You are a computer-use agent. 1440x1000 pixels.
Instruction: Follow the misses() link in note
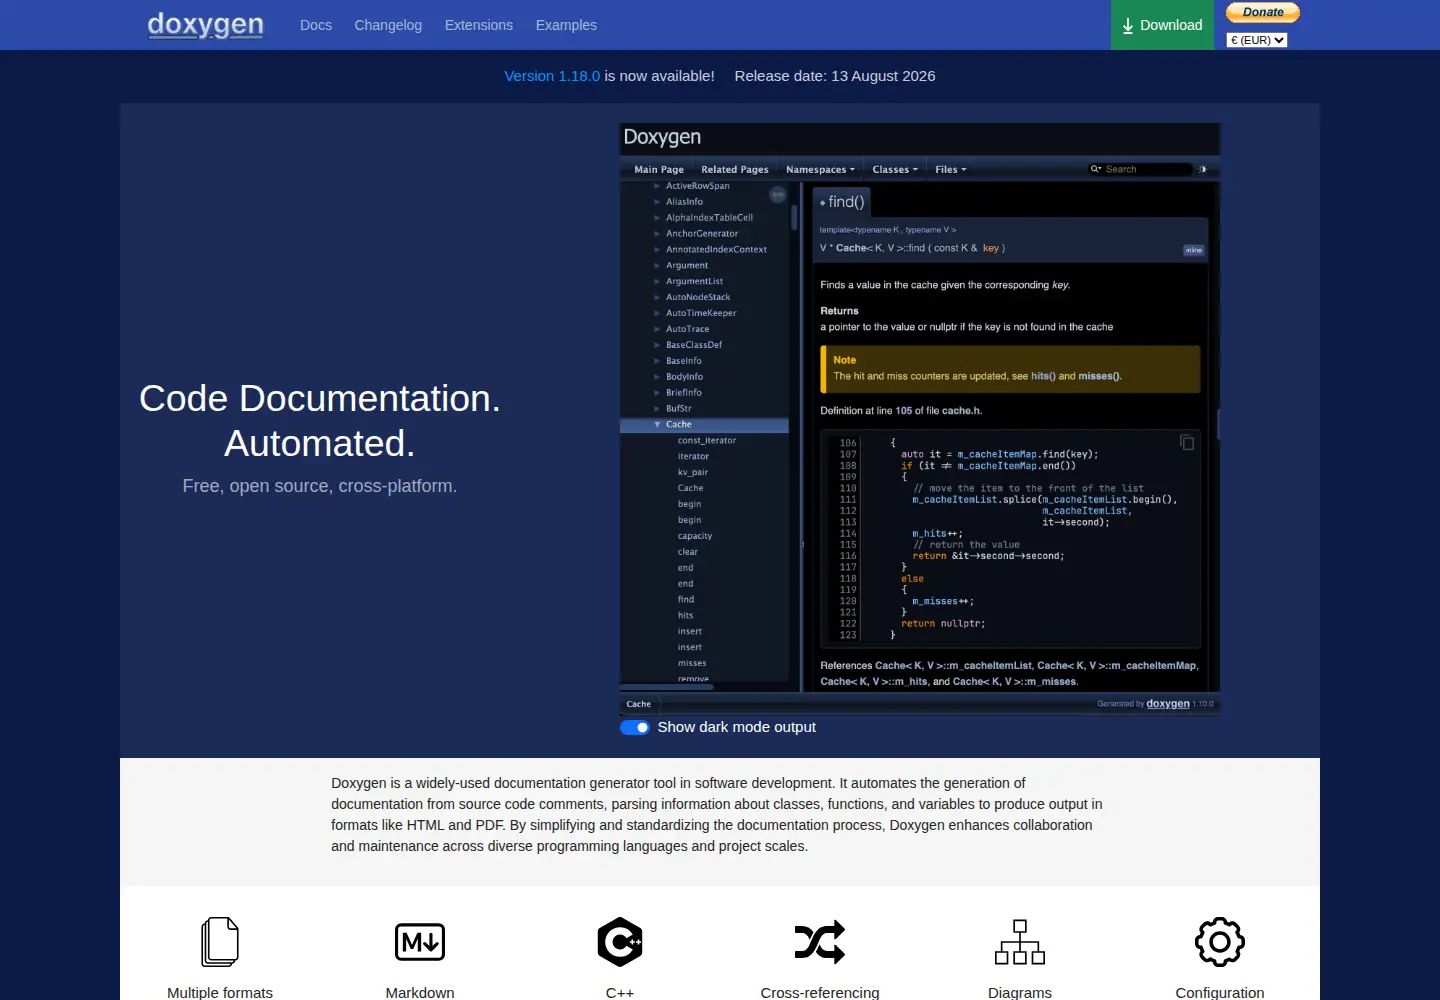pos(1100,376)
